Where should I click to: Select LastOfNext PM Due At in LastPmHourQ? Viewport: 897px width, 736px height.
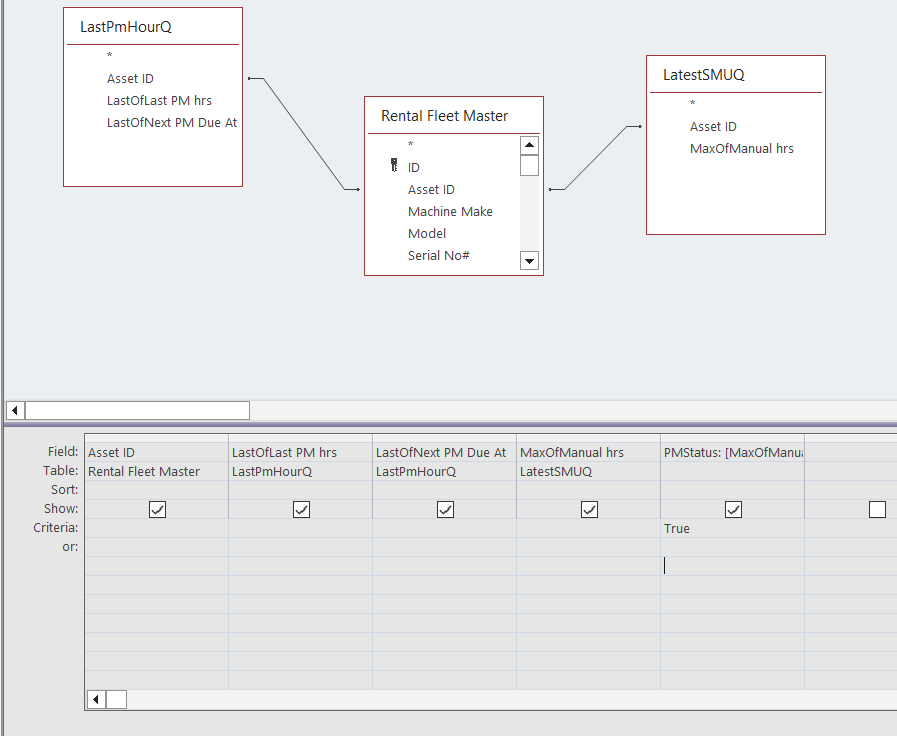pos(172,122)
